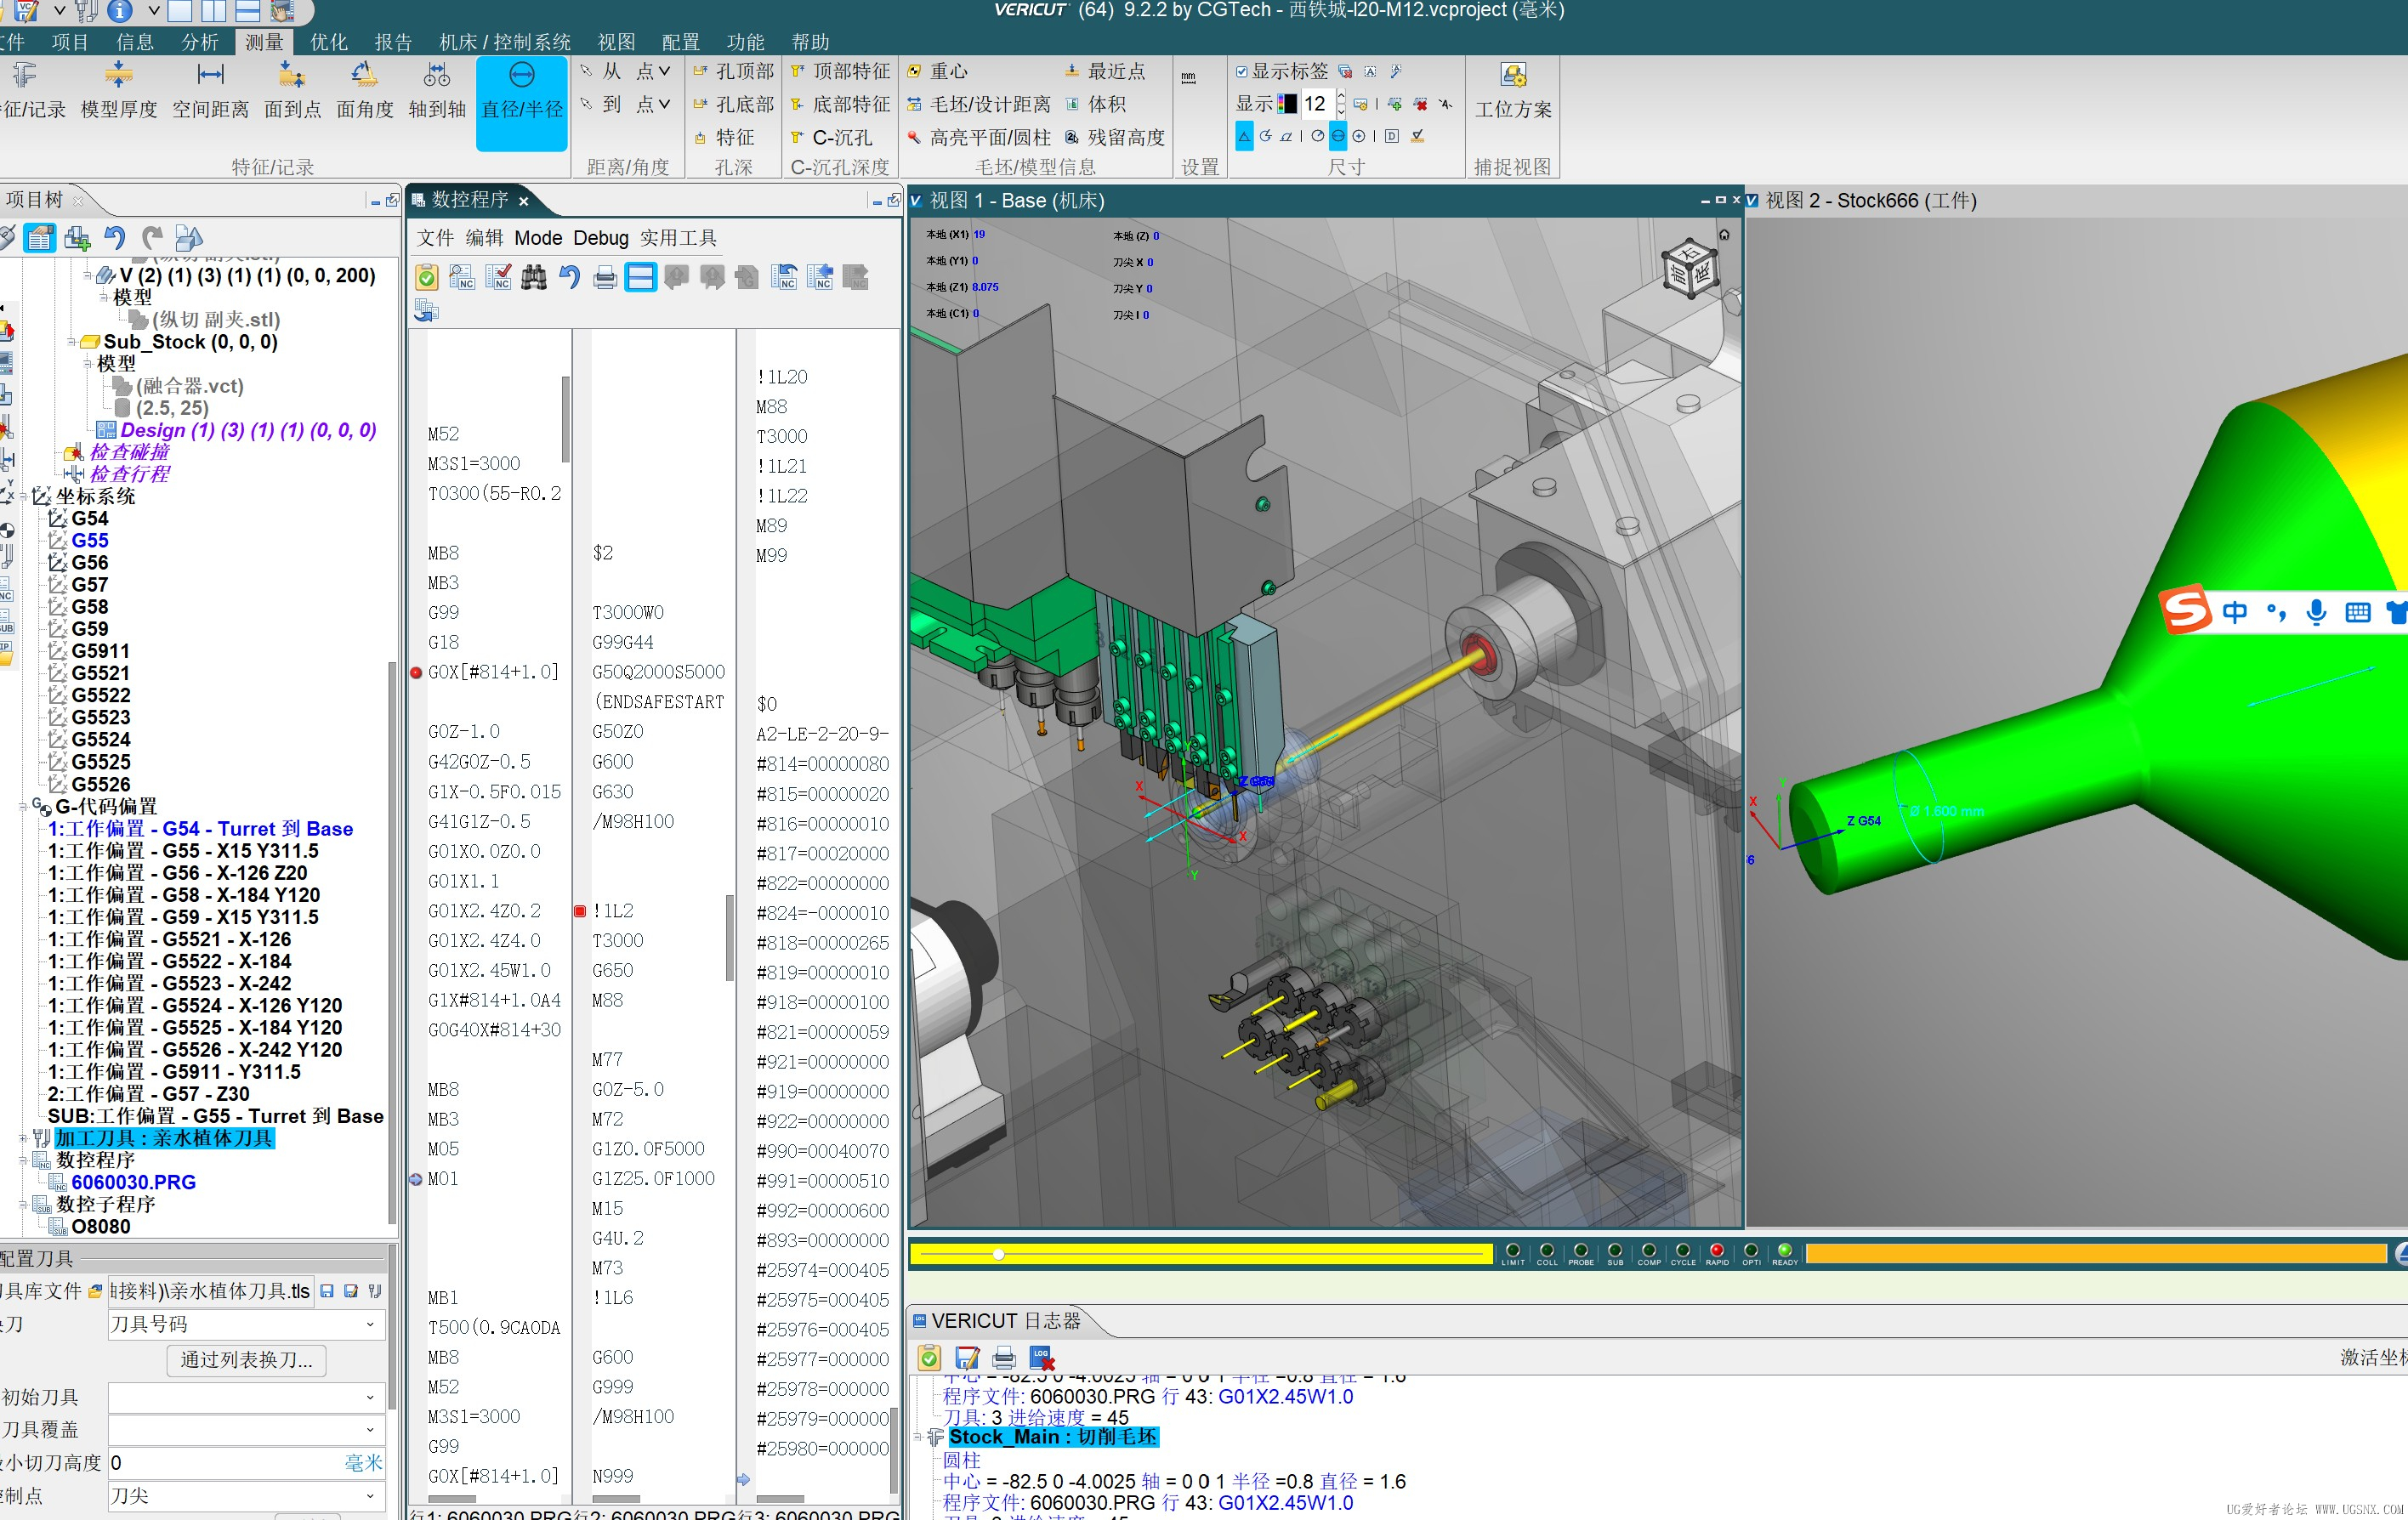Click the orange progress bar beside the status lights
2408x1520 pixels.
2095,1254
